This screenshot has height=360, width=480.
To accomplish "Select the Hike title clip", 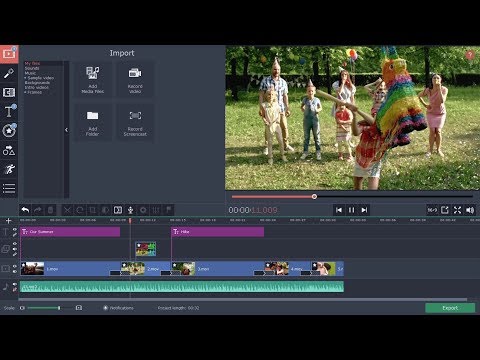I will tap(218, 232).
